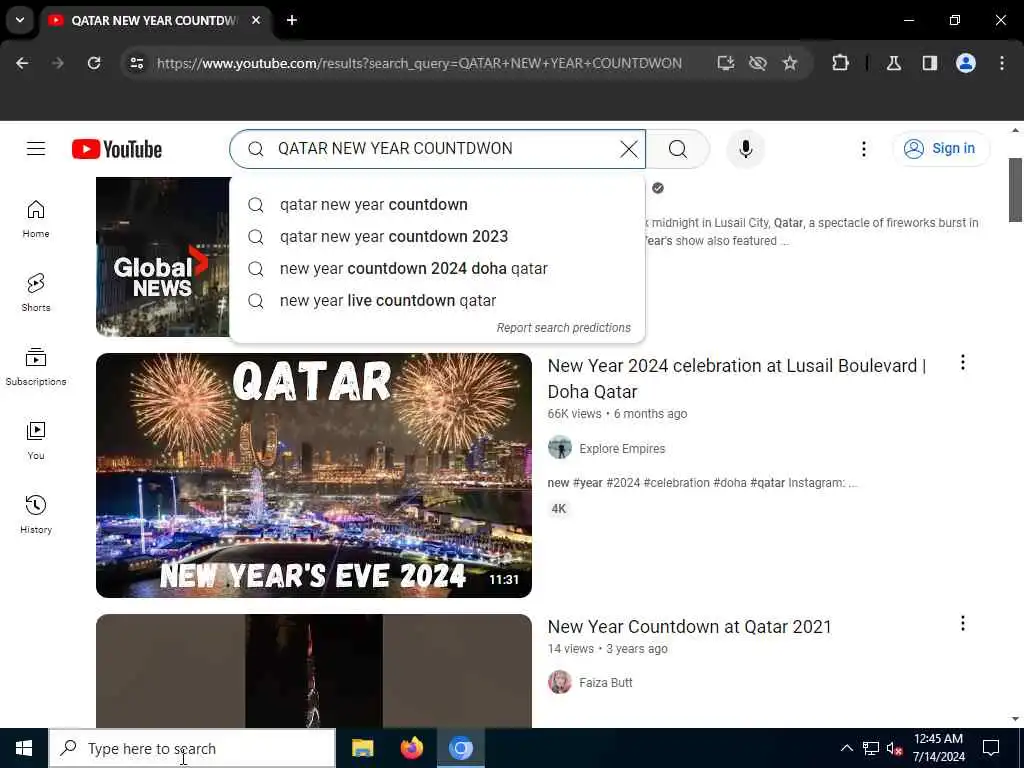Click the crossed-eye tracking protection icon
The image size is (1024, 768).
click(758, 63)
